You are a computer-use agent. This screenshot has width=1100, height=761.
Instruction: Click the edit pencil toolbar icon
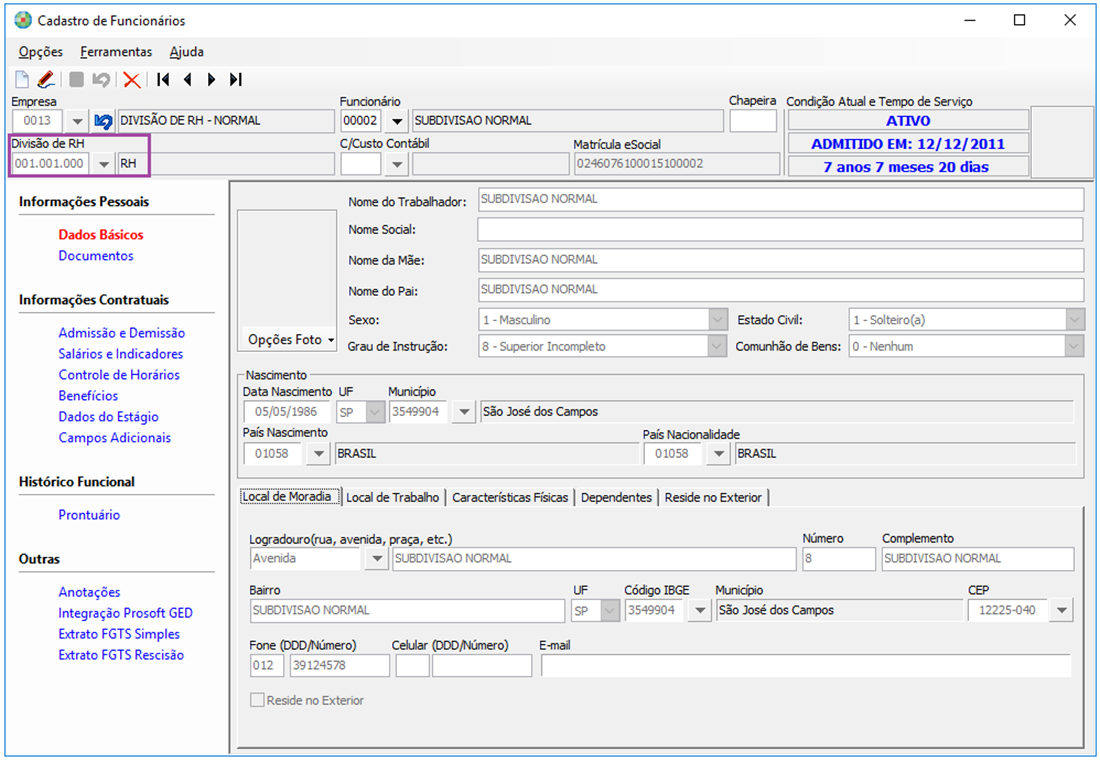[x=46, y=79]
